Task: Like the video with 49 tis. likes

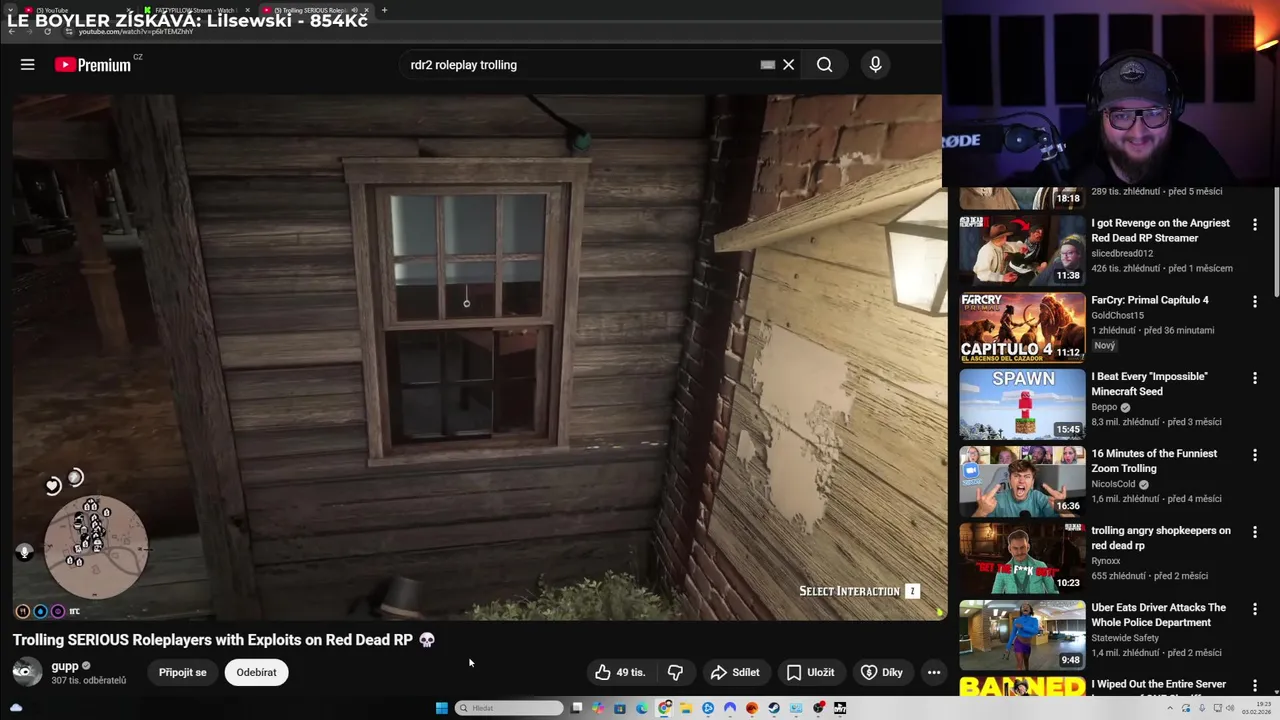Action: (620, 672)
